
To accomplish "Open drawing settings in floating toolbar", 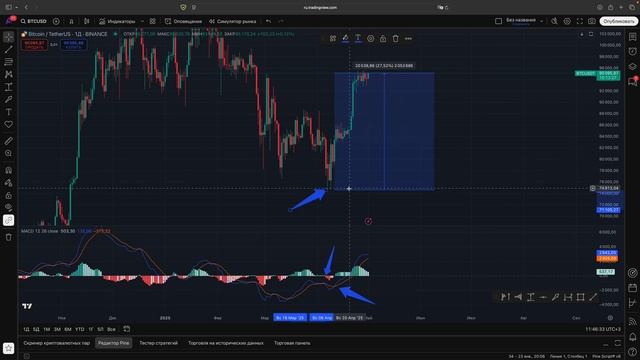I will (x=370, y=38).
